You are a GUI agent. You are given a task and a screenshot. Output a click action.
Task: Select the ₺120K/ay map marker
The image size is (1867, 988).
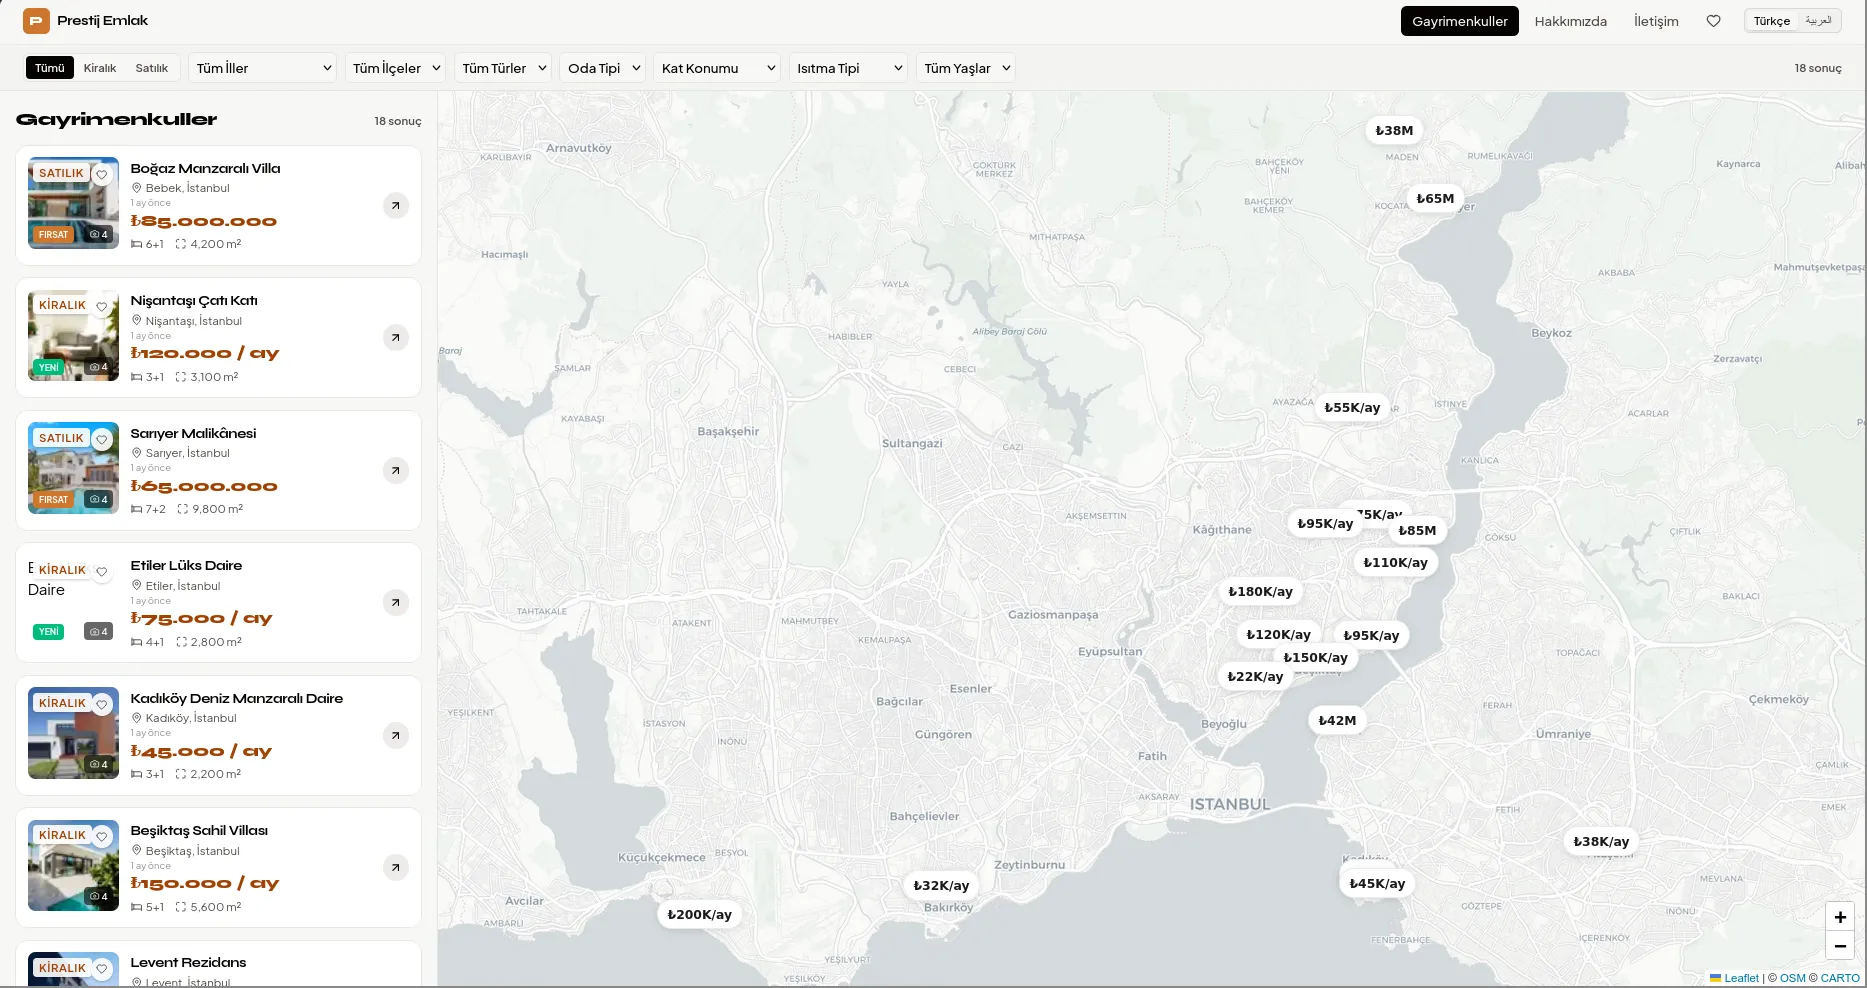point(1278,634)
